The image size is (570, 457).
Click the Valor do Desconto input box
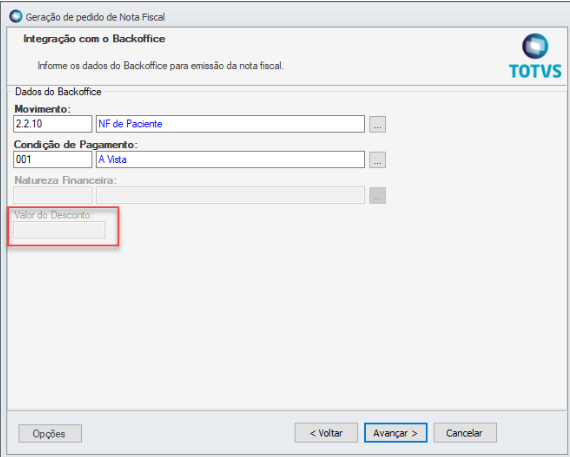click(59, 230)
